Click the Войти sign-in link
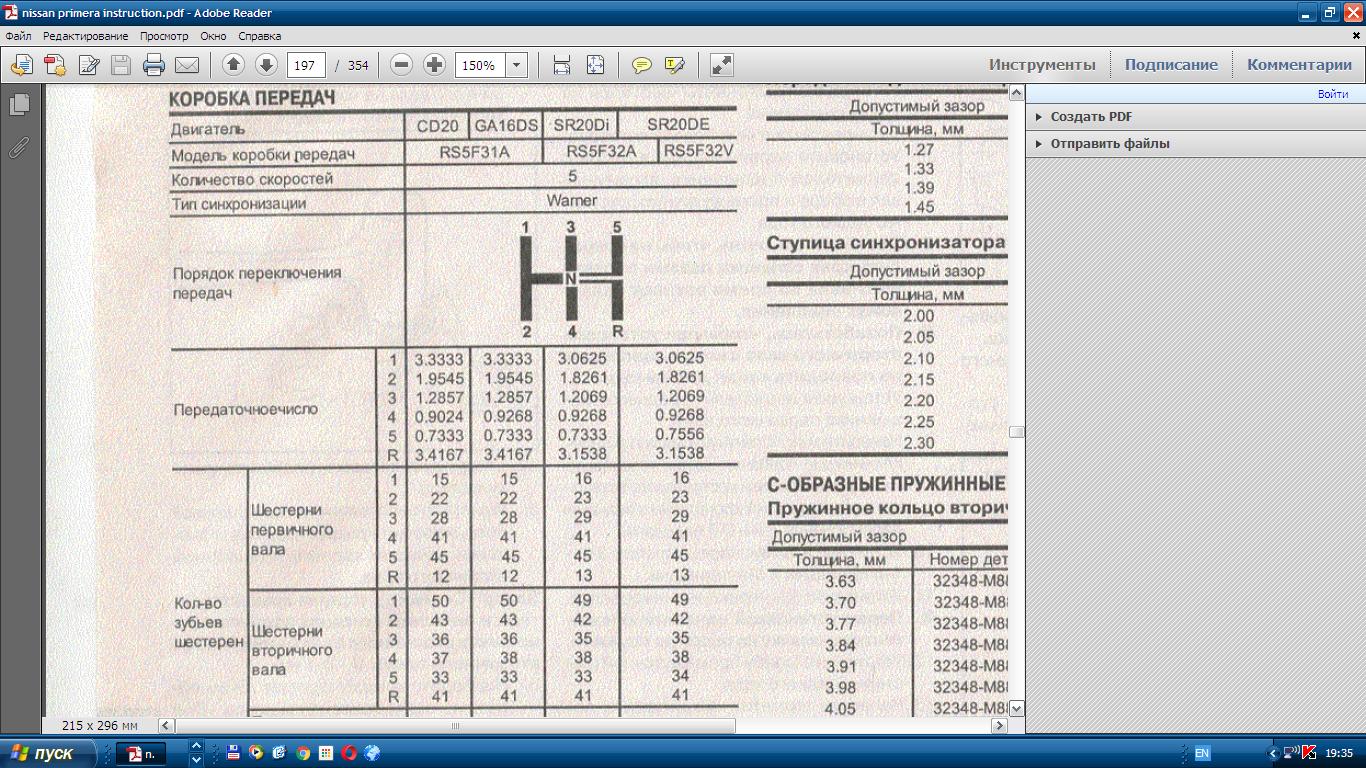1366x768 pixels. click(x=1332, y=95)
